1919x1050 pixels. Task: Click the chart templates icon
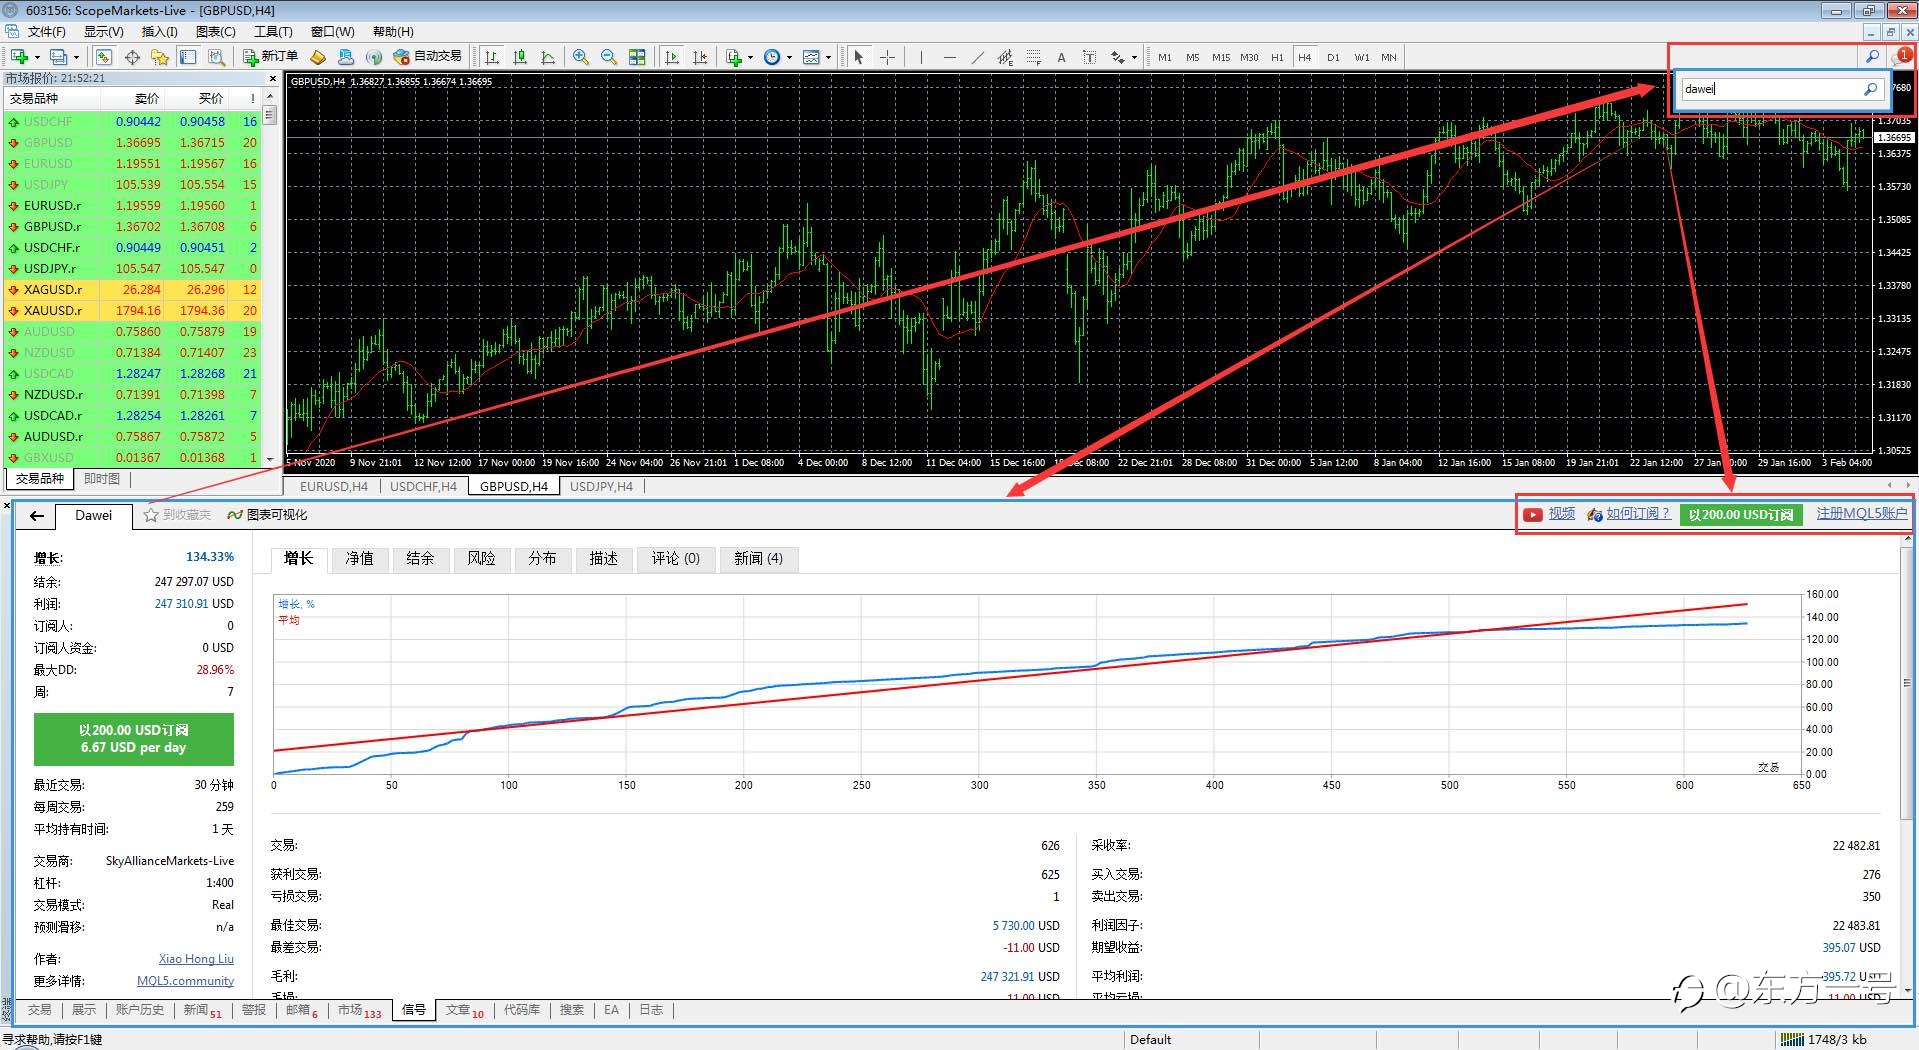click(811, 57)
